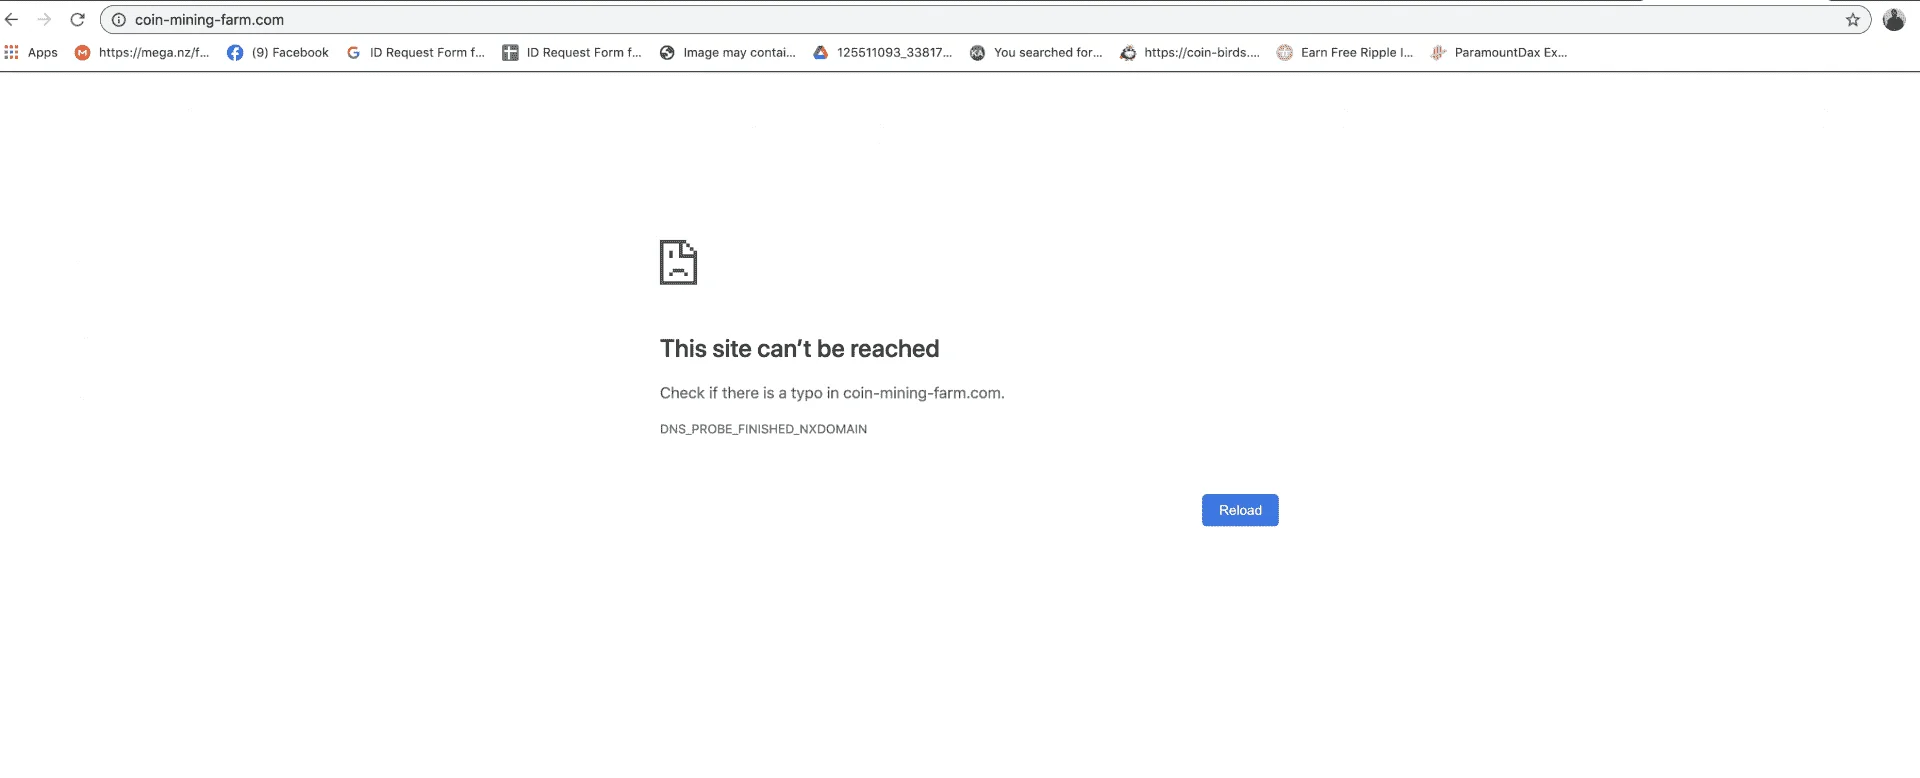Viewport: 1920px width, 778px height.
Task: Go back to the previous page
Action: tap(12, 20)
